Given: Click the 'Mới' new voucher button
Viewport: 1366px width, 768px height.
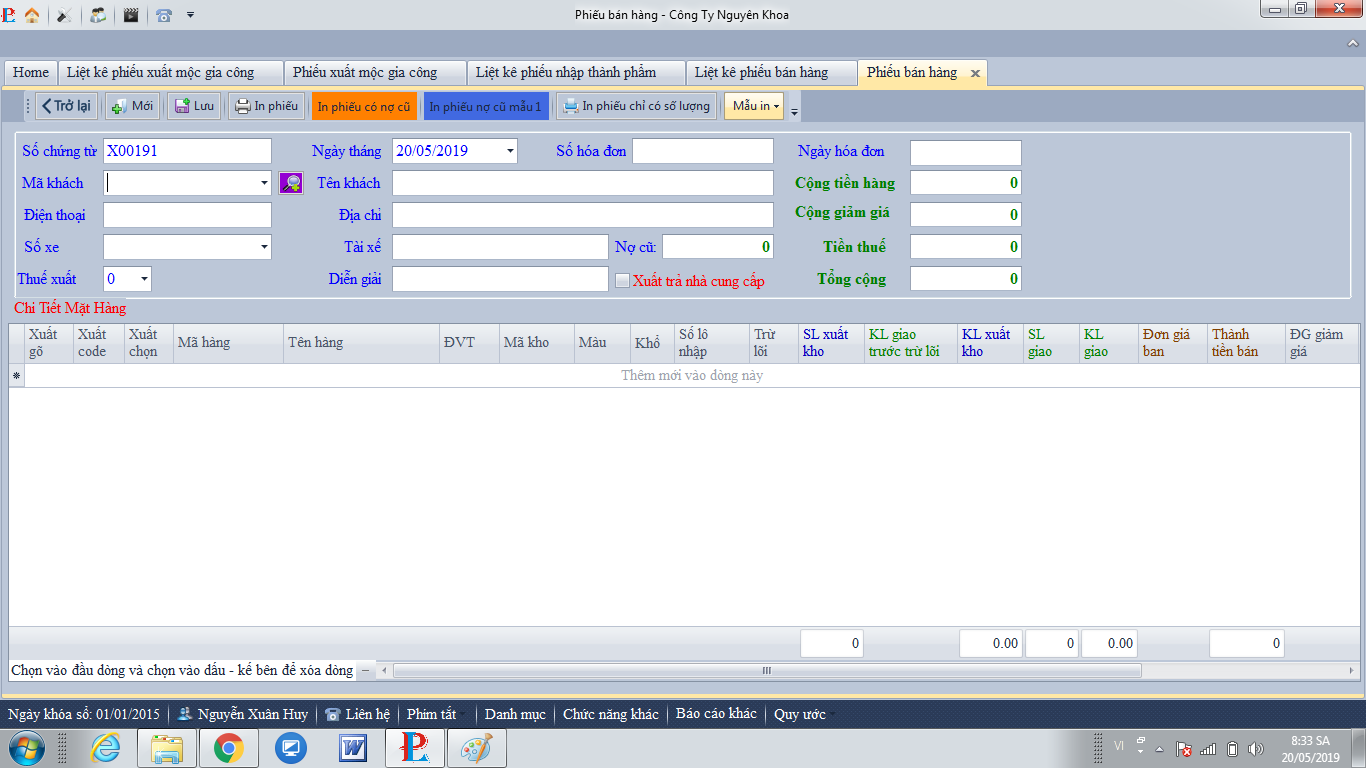Looking at the screenshot, I should [132, 106].
